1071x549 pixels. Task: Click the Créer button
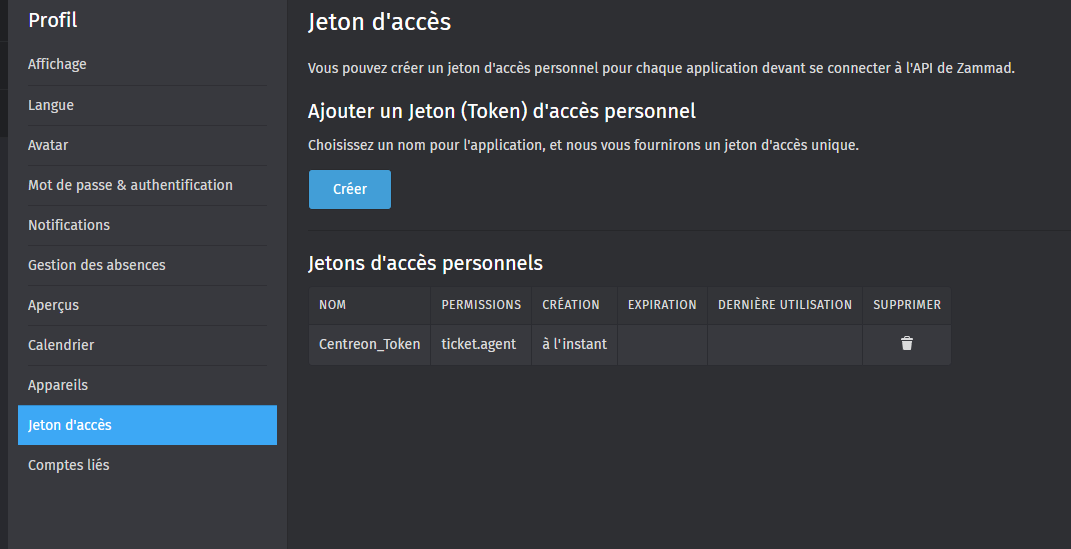(x=349, y=189)
